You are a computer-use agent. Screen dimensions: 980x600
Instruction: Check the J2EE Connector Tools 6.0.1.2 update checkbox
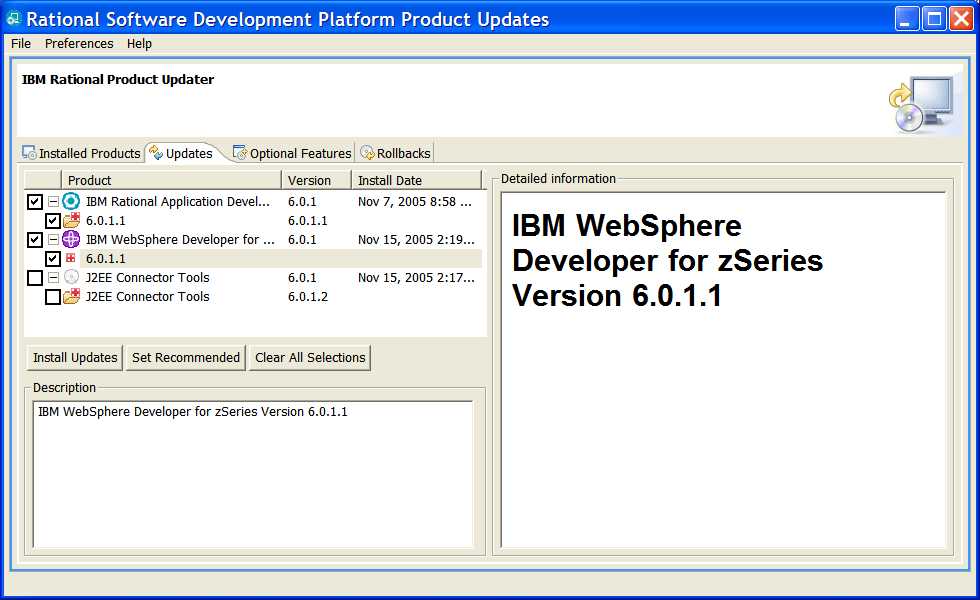tap(53, 297)
